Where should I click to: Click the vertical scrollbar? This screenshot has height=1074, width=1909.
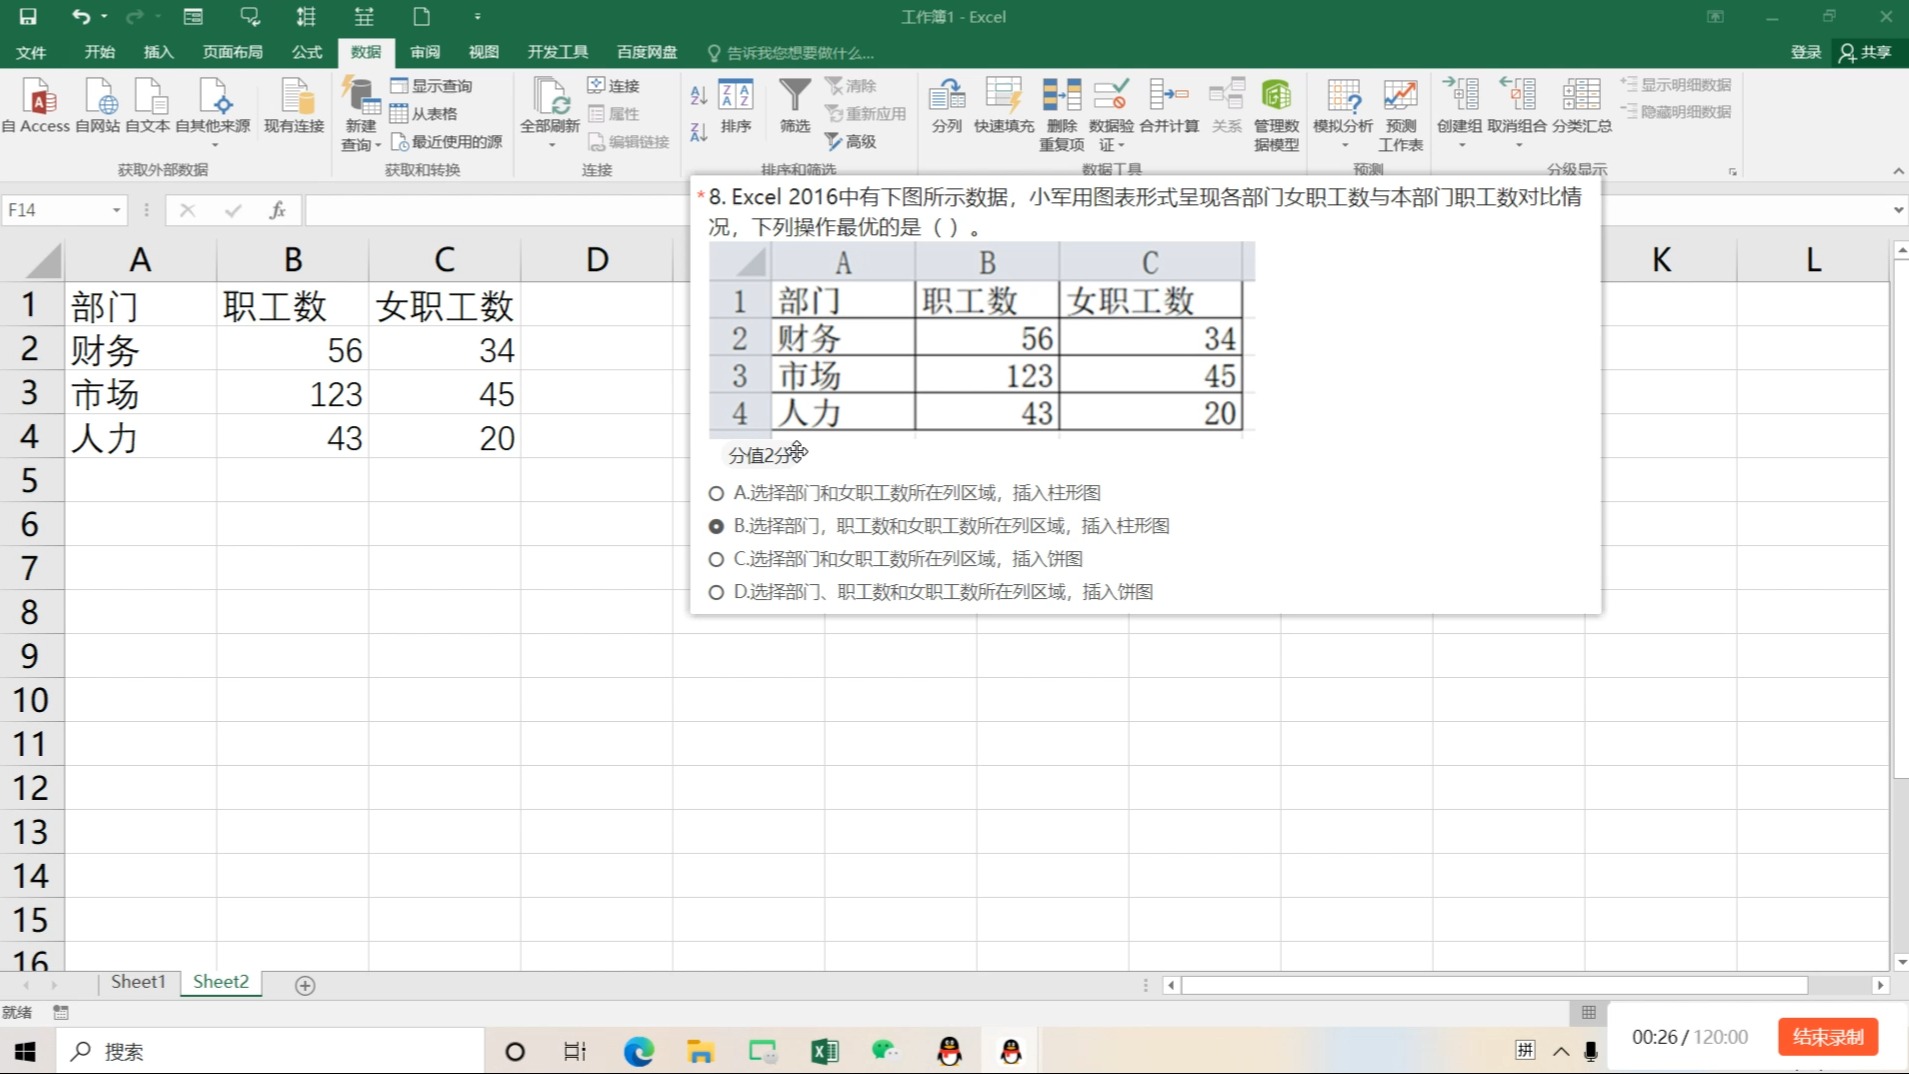(1901, 518)
